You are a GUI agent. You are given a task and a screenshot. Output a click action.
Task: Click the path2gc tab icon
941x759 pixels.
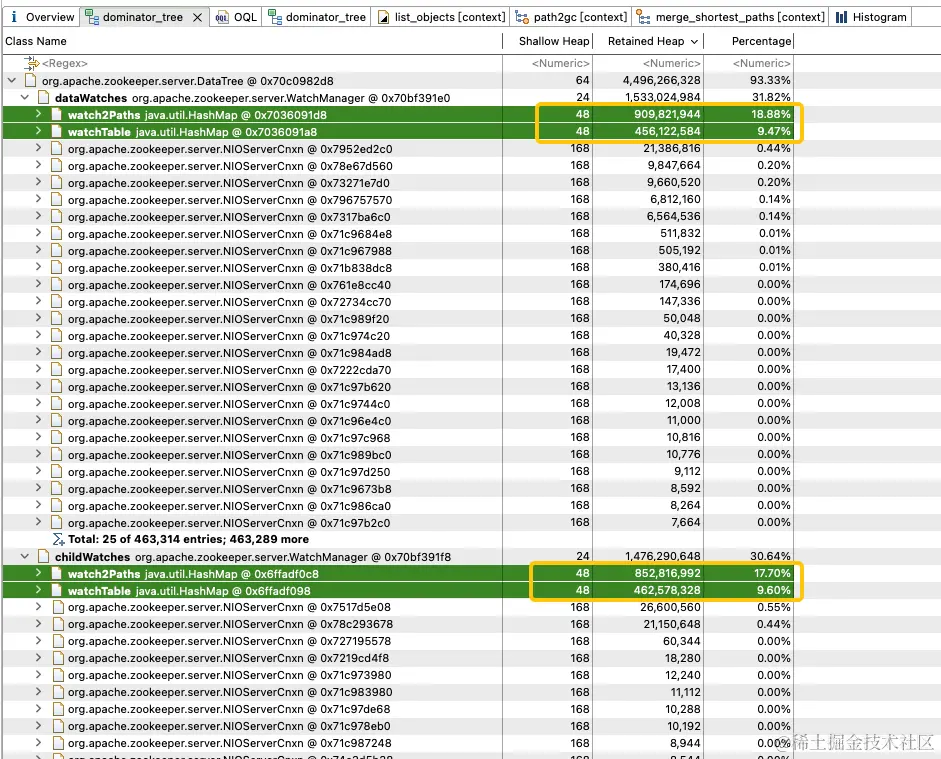(x=522, y=17)
